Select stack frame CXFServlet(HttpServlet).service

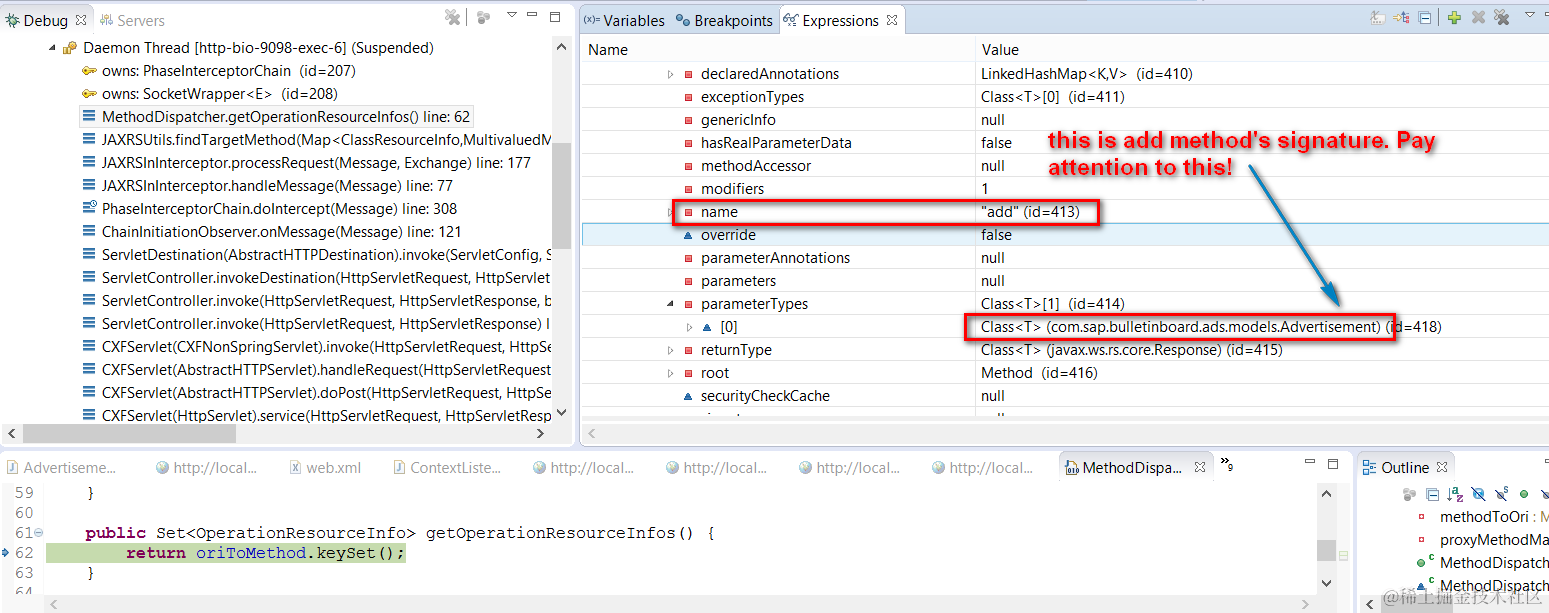click(317, 416)
